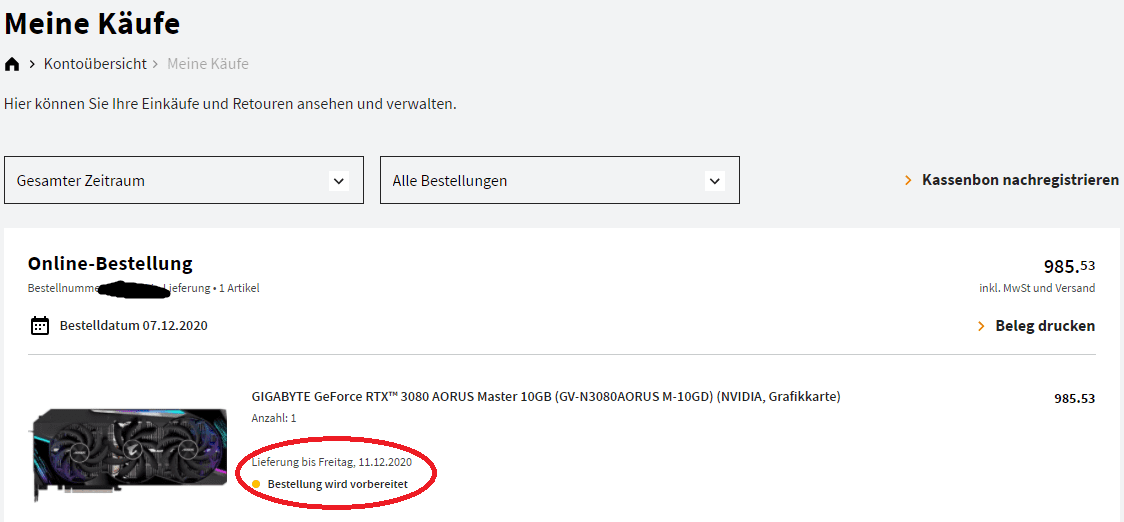Click inkl. MwSt und Versand text

[1037, 288]
